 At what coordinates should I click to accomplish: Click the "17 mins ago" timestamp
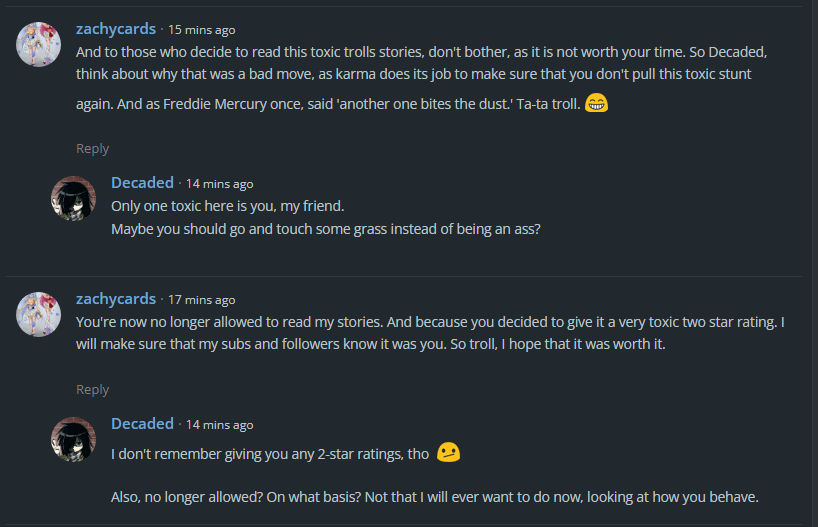(x=202, y=299)
